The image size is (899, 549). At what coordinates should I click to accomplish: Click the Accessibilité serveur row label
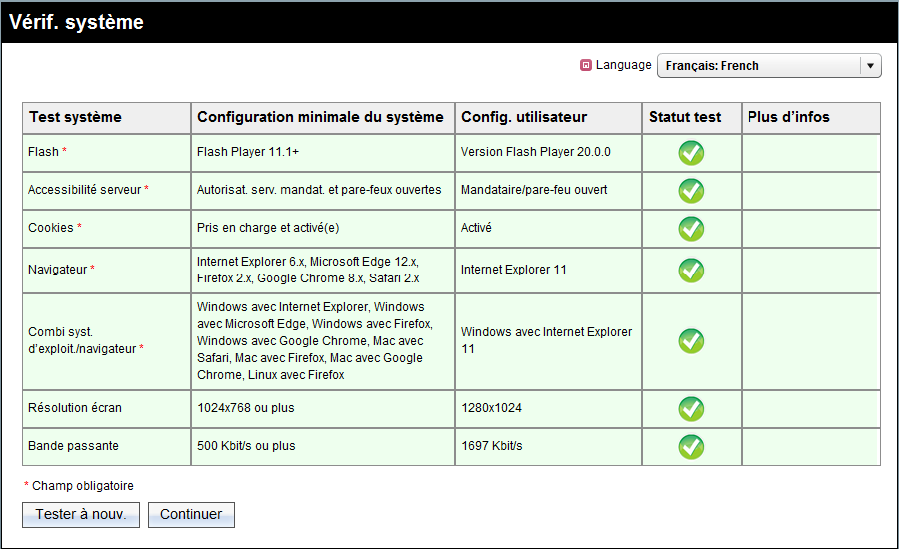tap(84, 190)
